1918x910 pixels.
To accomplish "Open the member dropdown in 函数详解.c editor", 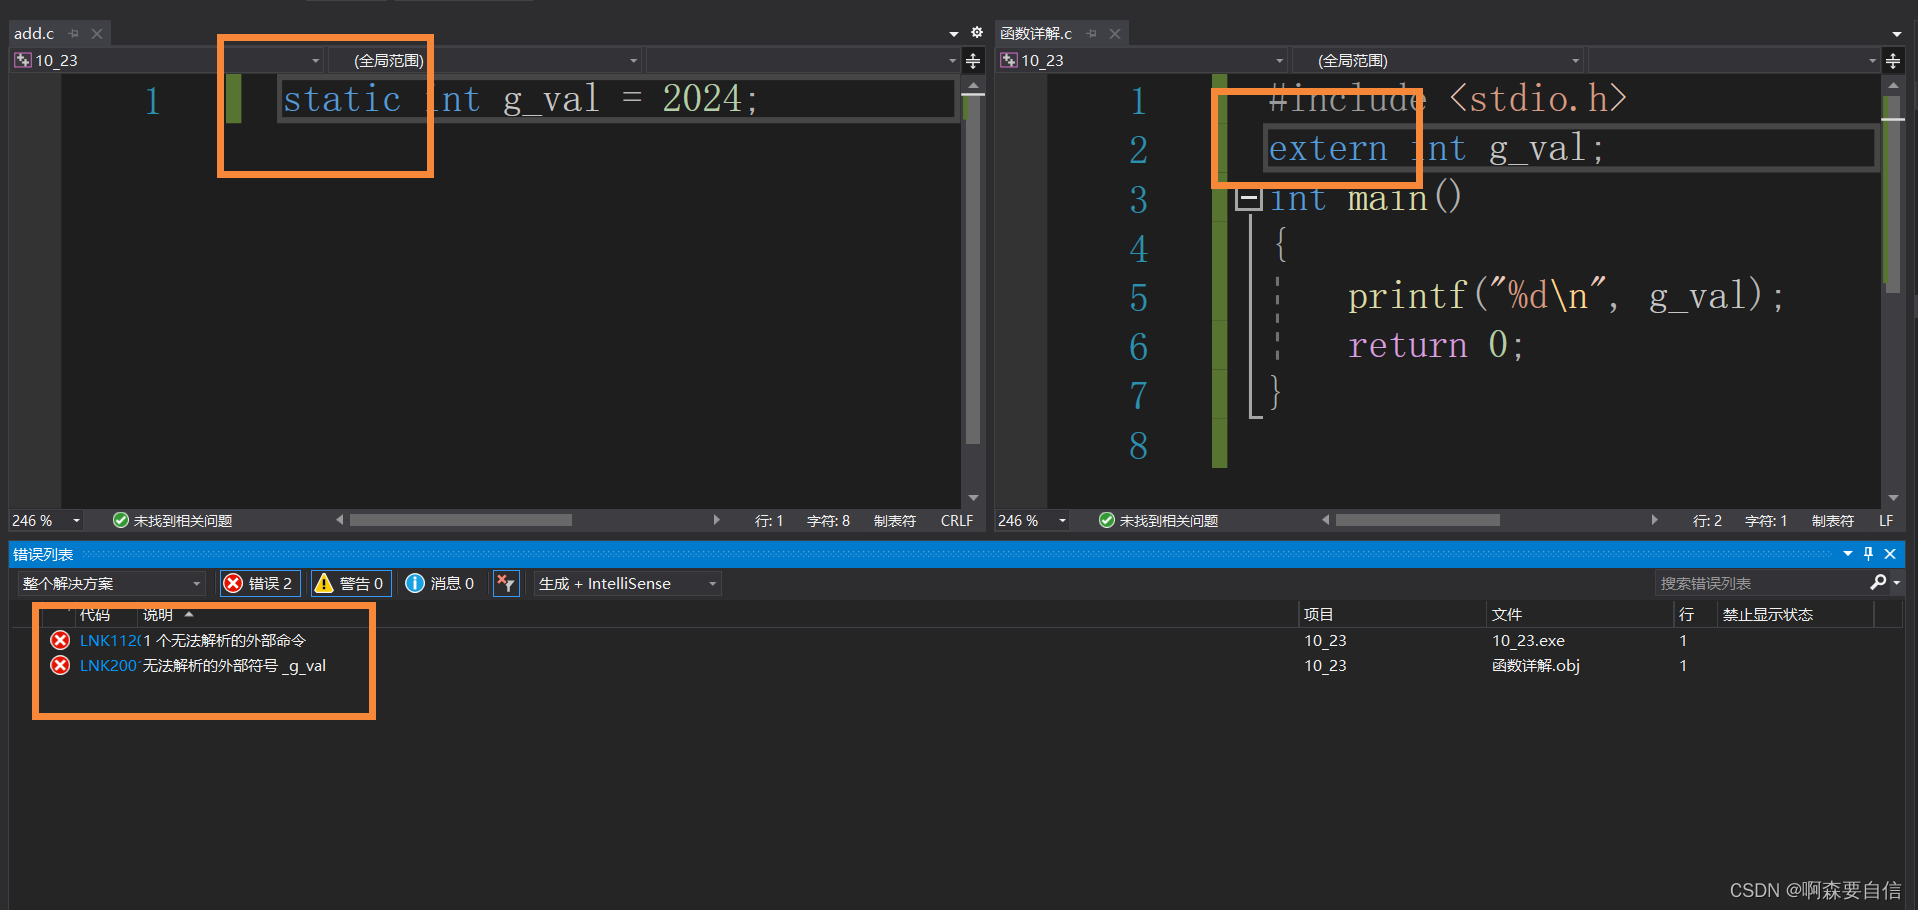I will pos(1734,60).
